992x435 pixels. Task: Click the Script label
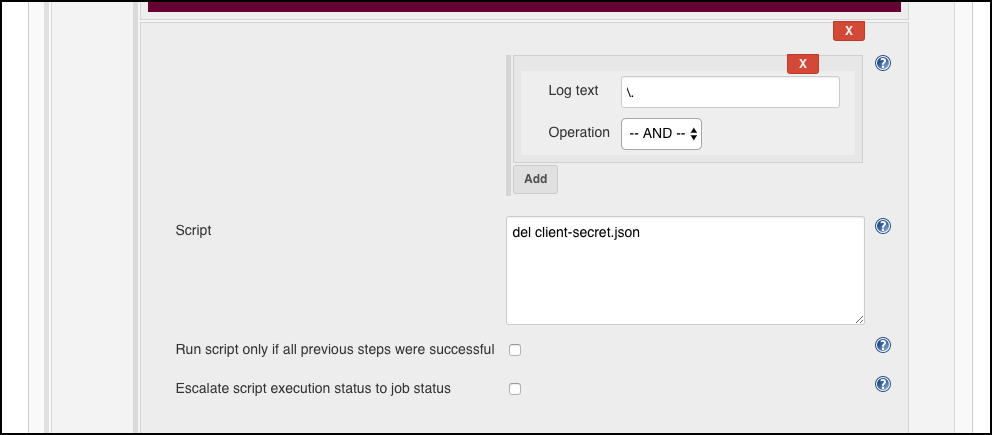coord(194,230)
